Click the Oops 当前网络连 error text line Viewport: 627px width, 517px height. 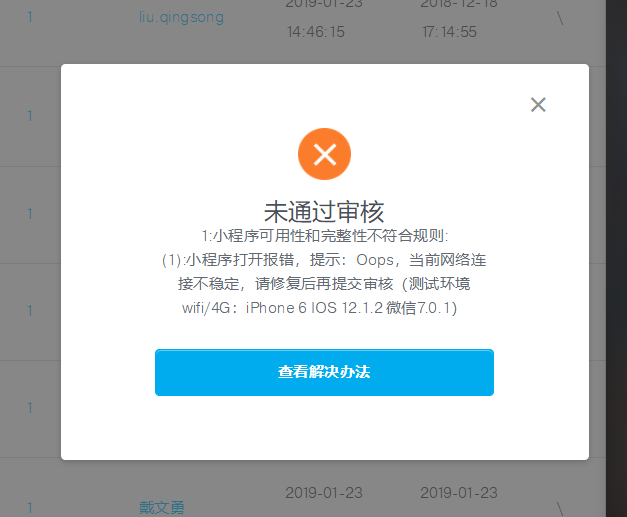pyautogui.click(x=324, y=260)
